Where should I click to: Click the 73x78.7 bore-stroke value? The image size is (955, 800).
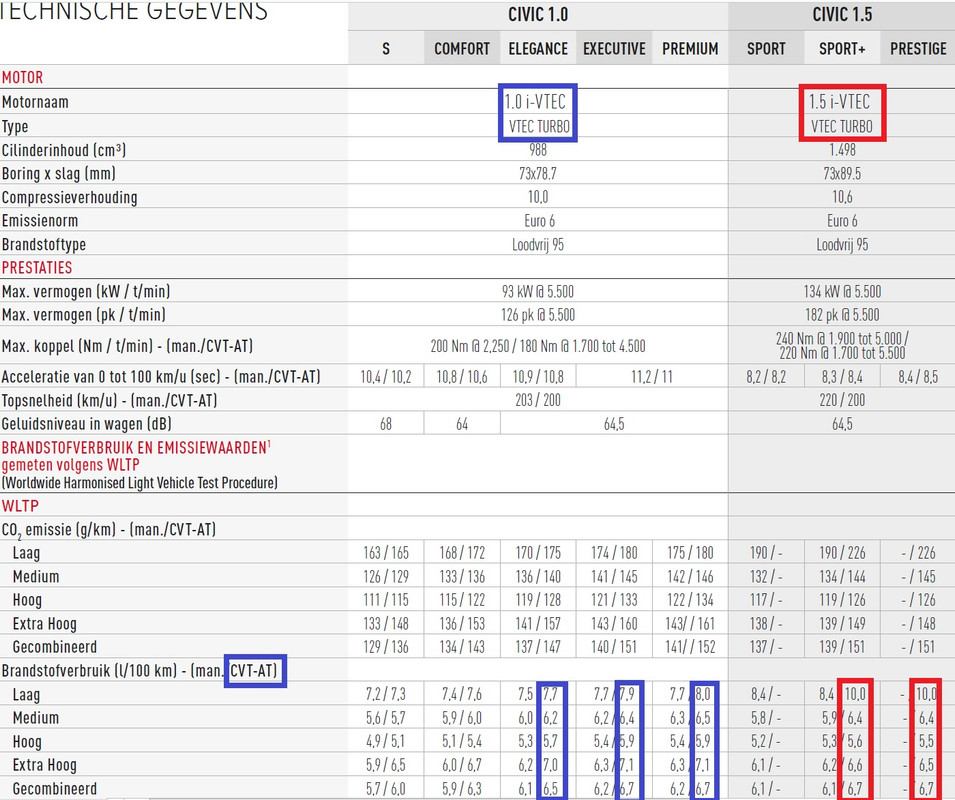pyautogui.click(x=538, y=174)
